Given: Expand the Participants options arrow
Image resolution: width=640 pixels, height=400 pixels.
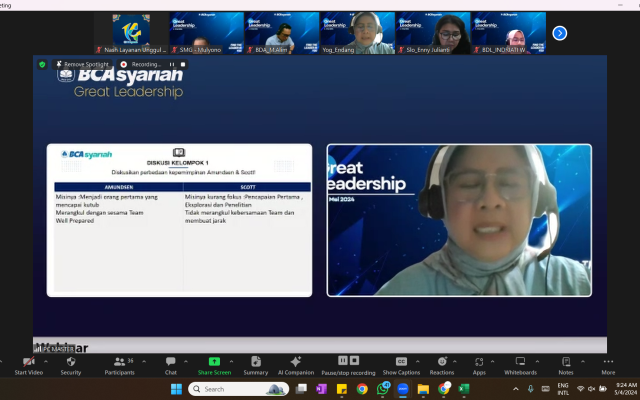Looking at the screenshot, I should click(144, 362).
